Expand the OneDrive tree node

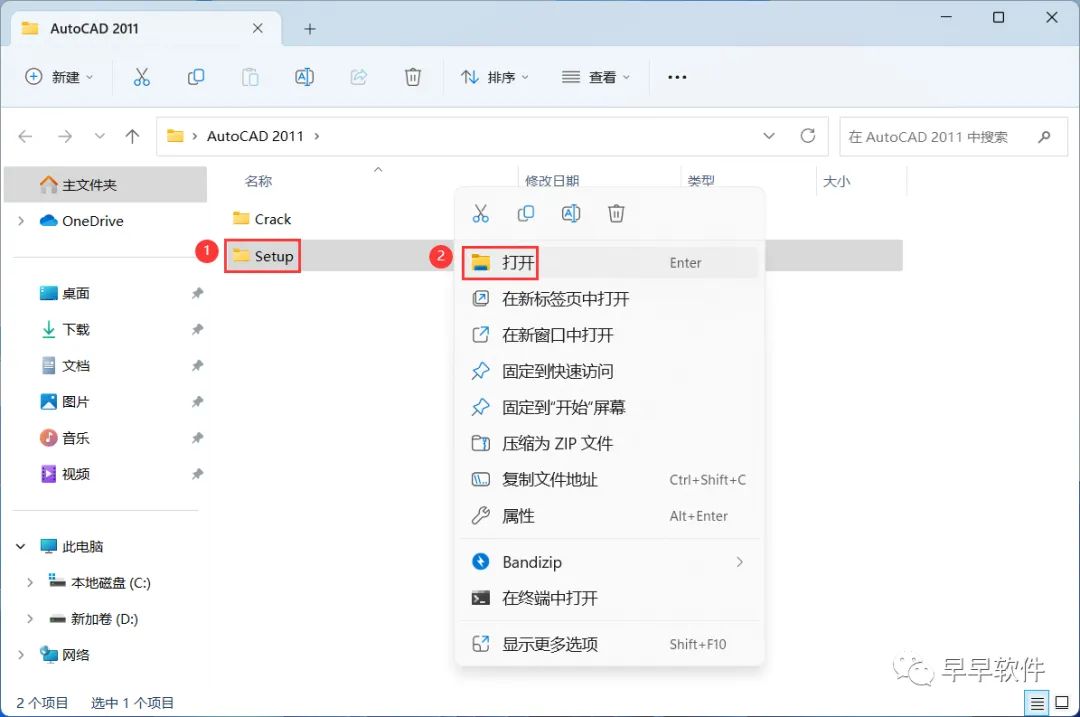(x=21, y=221)
